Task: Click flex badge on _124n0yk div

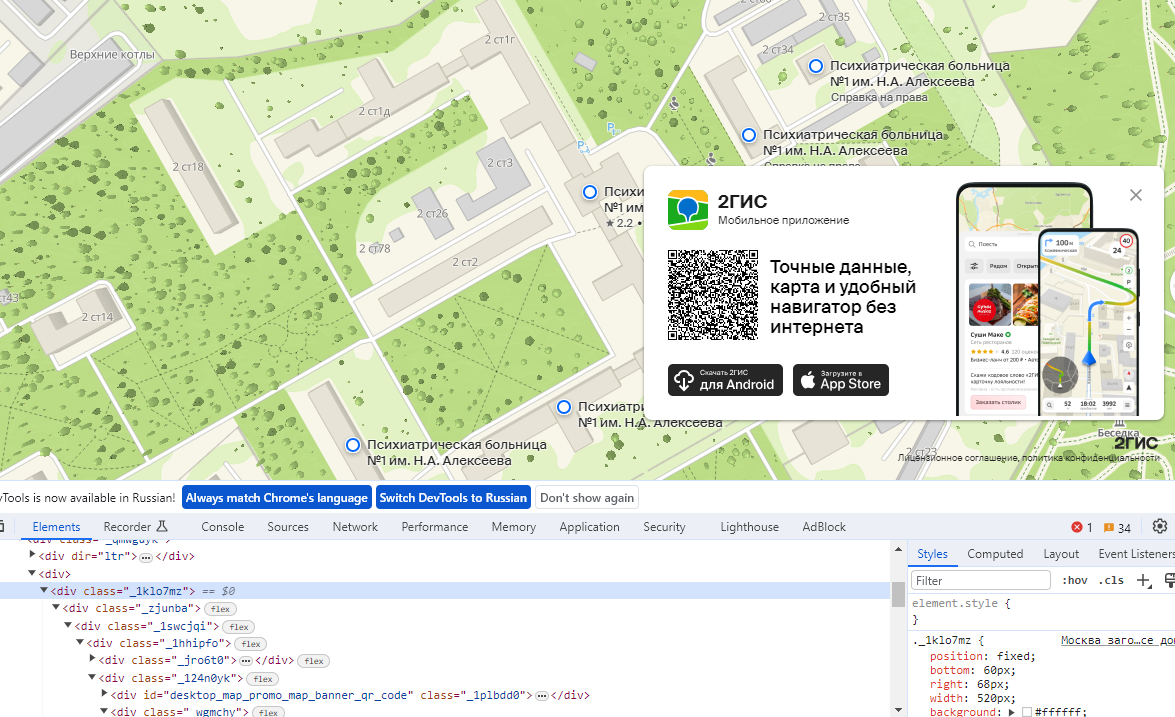Action: click(263, 679)
